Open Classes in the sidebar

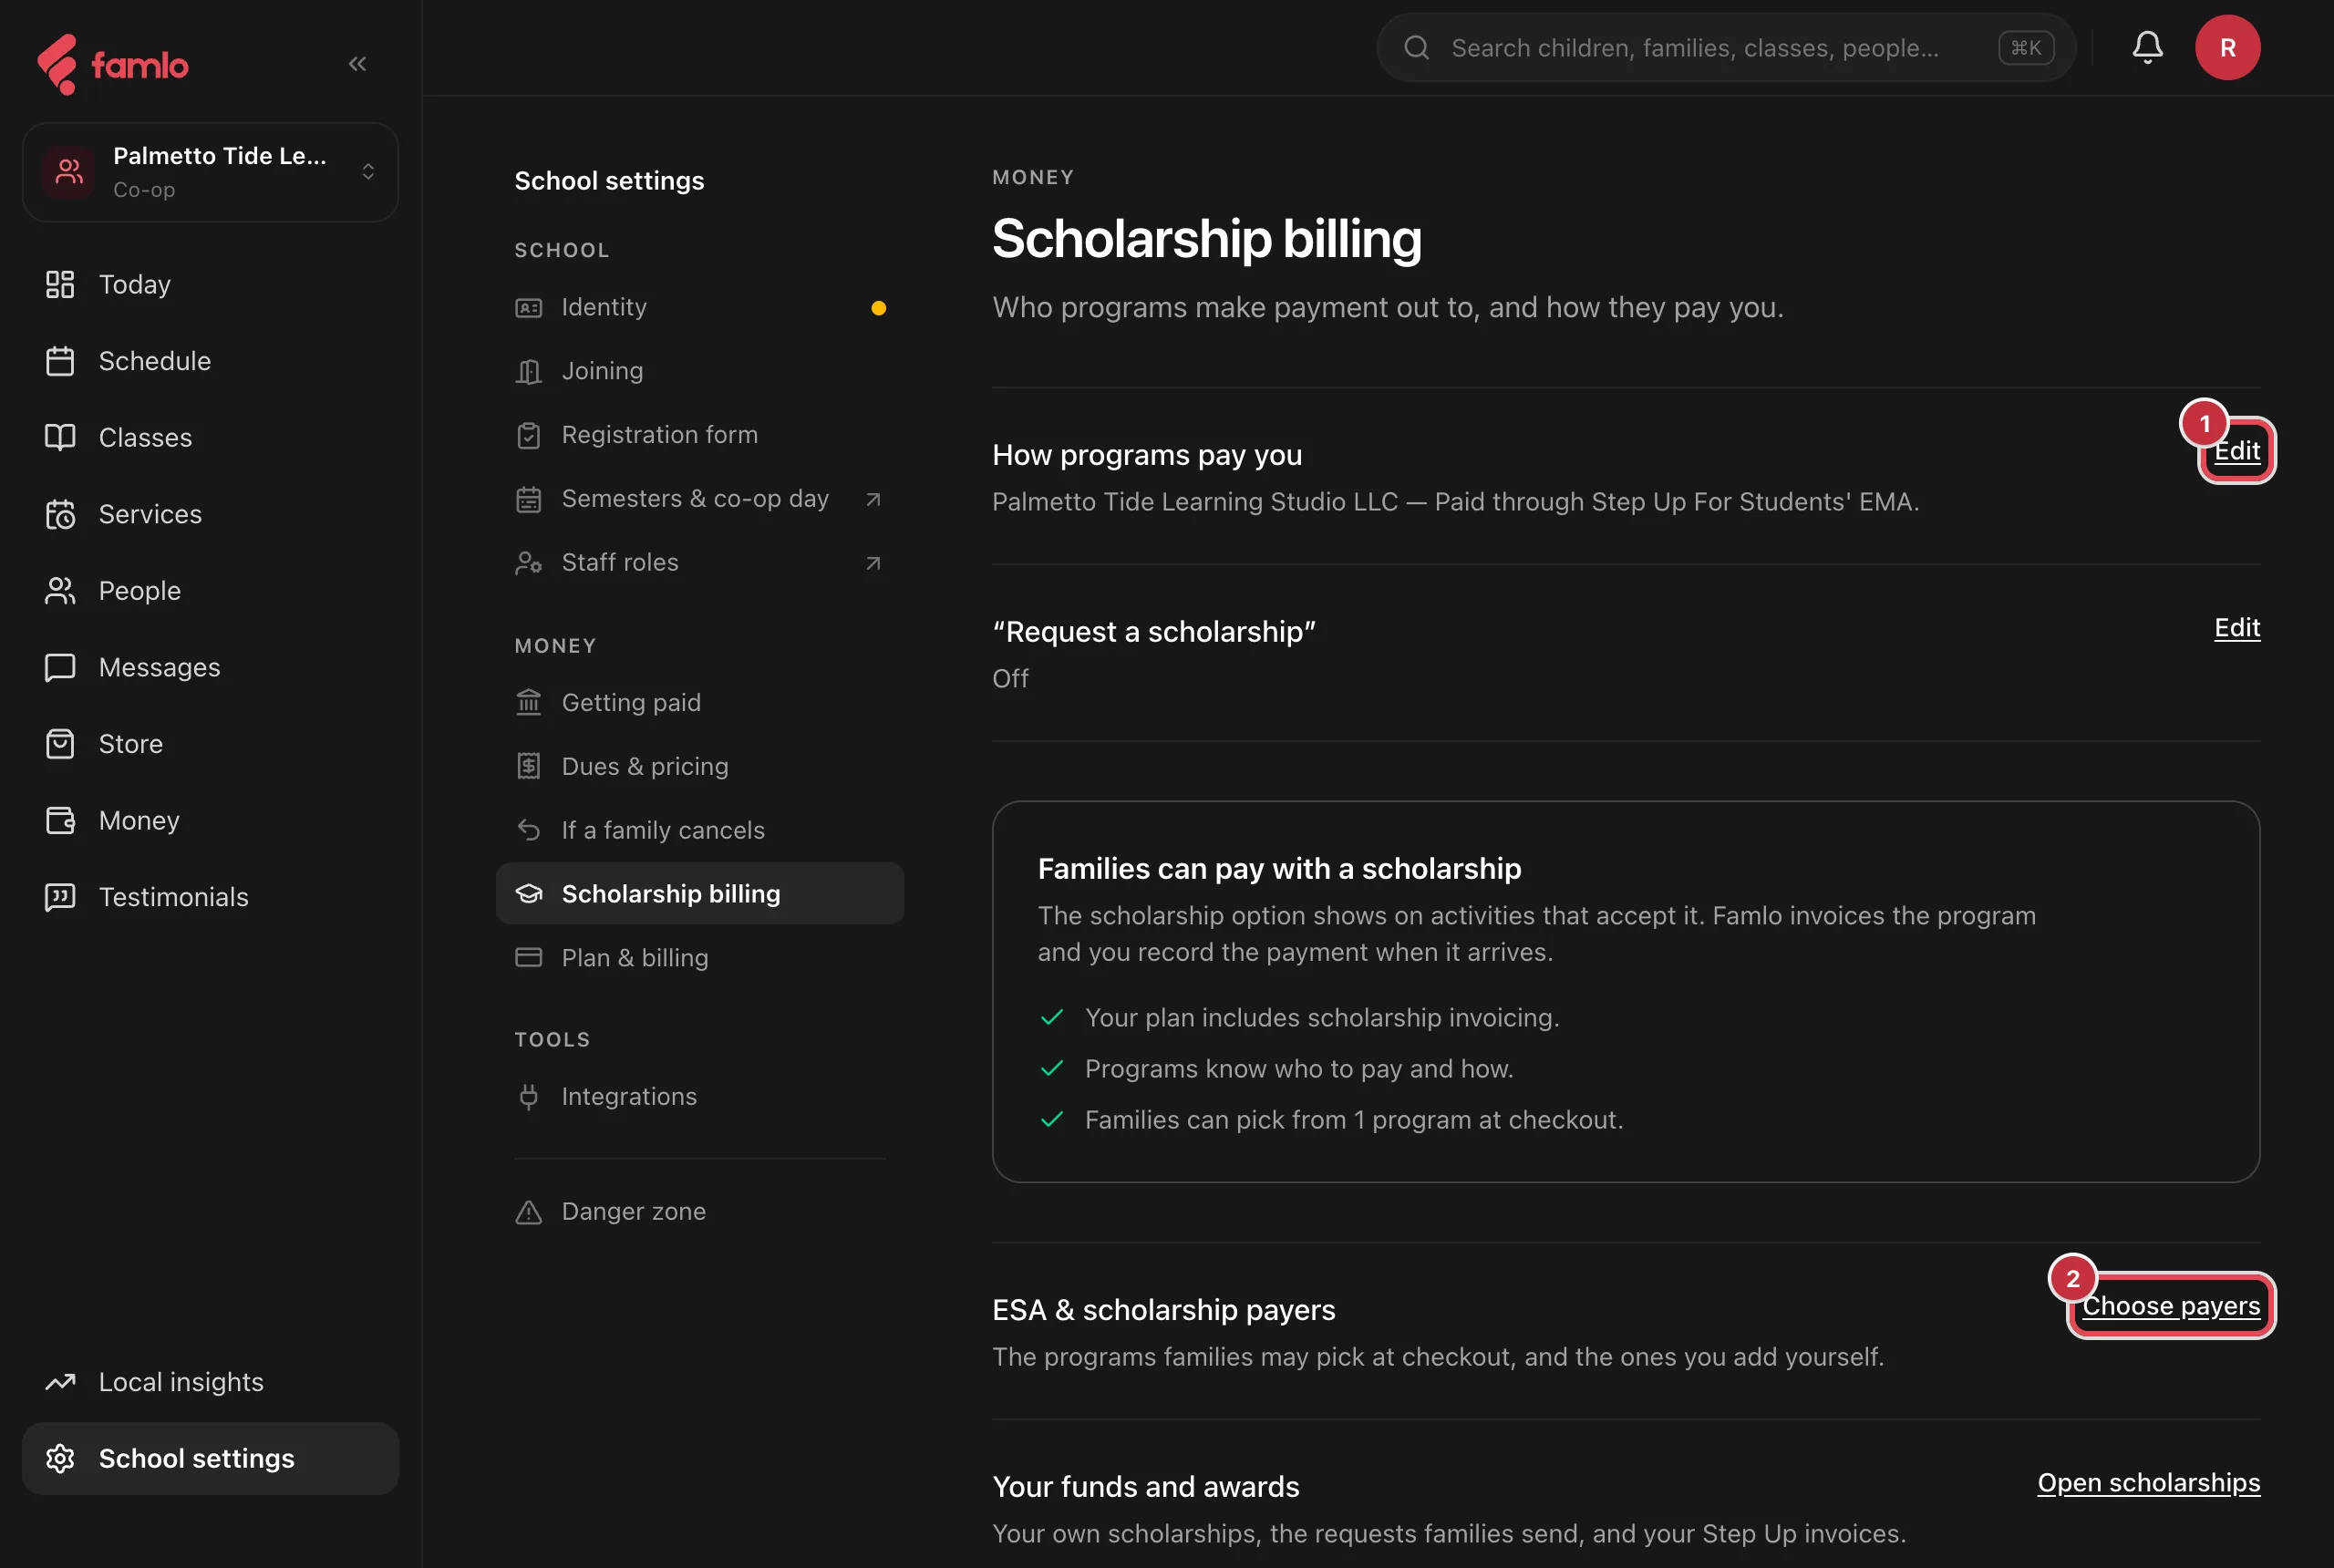click(210, 437)
